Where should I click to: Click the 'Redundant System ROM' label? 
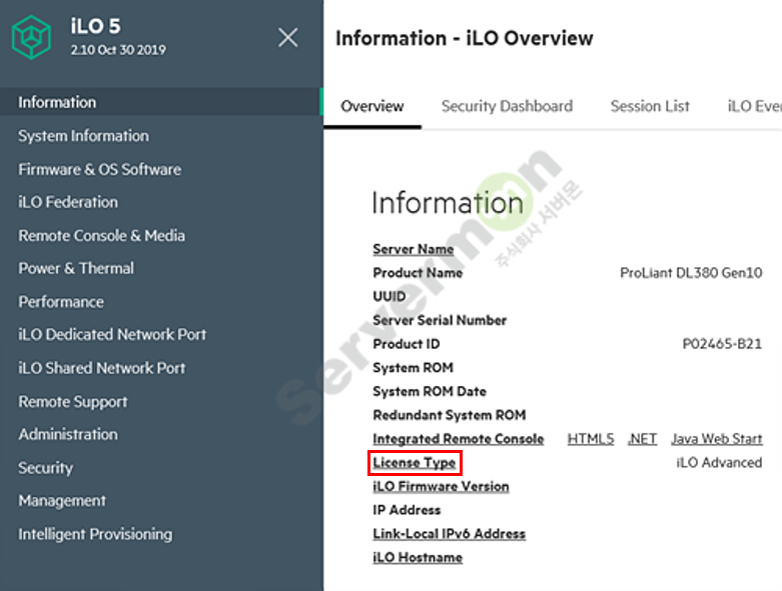coord(449,415)
